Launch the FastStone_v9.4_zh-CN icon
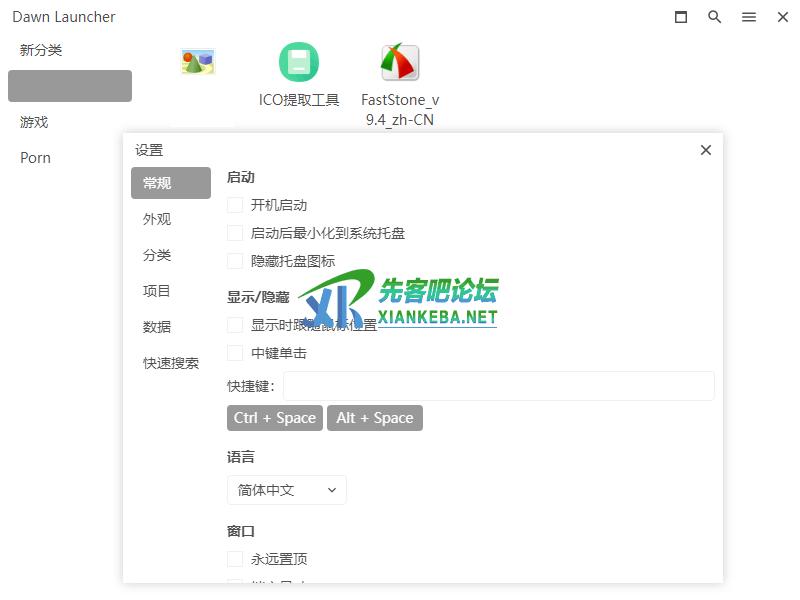Image resolution: width=800 pixels, height=600 pixels. (x=400, y=63)
